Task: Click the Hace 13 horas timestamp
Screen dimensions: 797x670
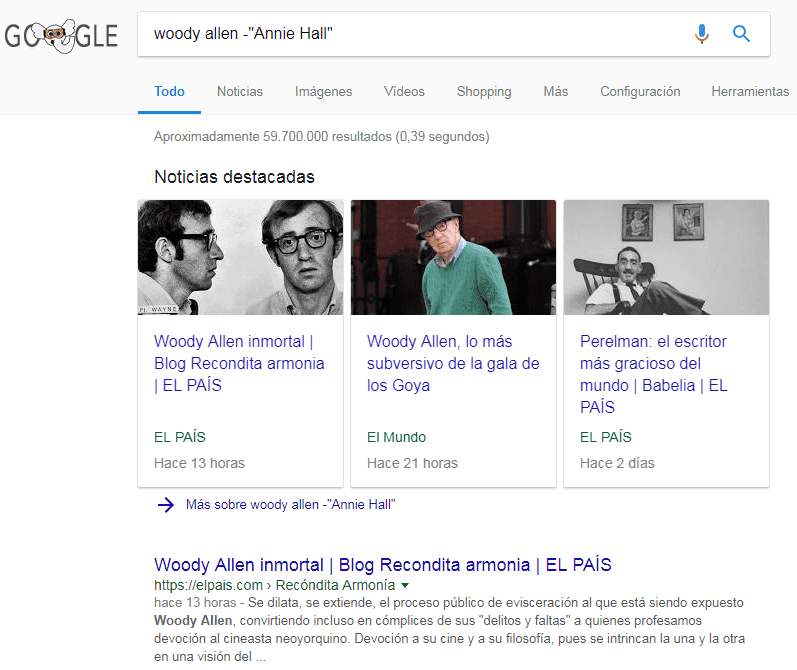Action: click(199, 463)
